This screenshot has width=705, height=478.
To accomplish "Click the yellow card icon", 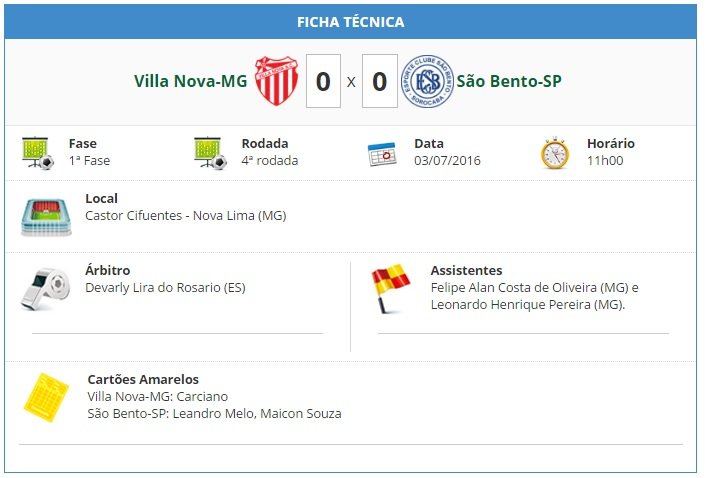I will [46, 398].
